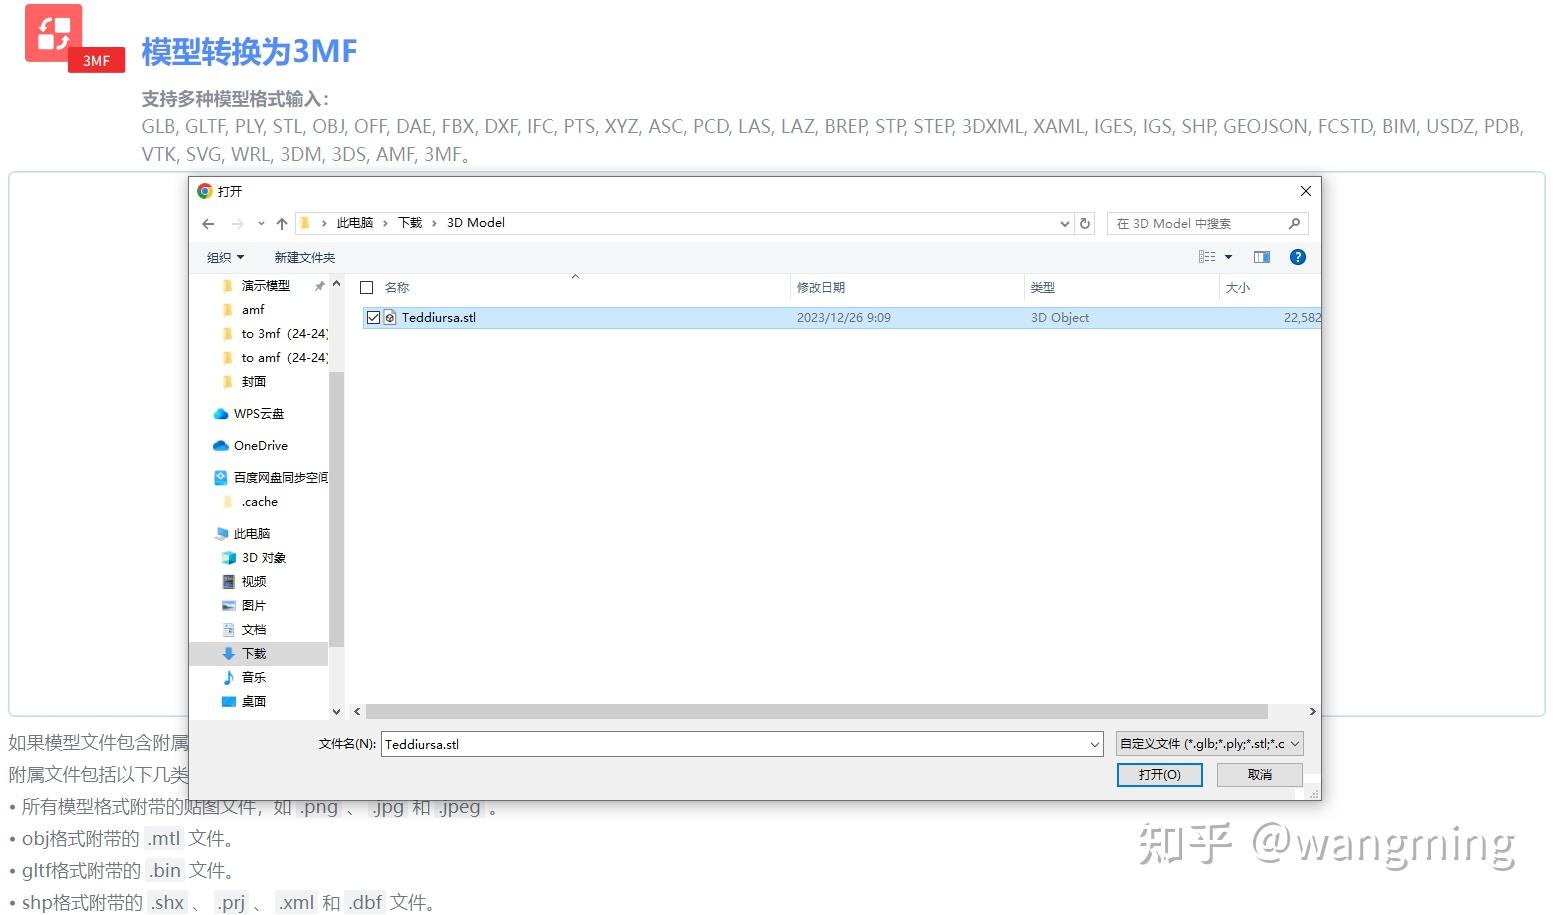Screen dimensions: 1553x915
Task: Open the 音乐 library in sidebar
Action: point(254,677)
